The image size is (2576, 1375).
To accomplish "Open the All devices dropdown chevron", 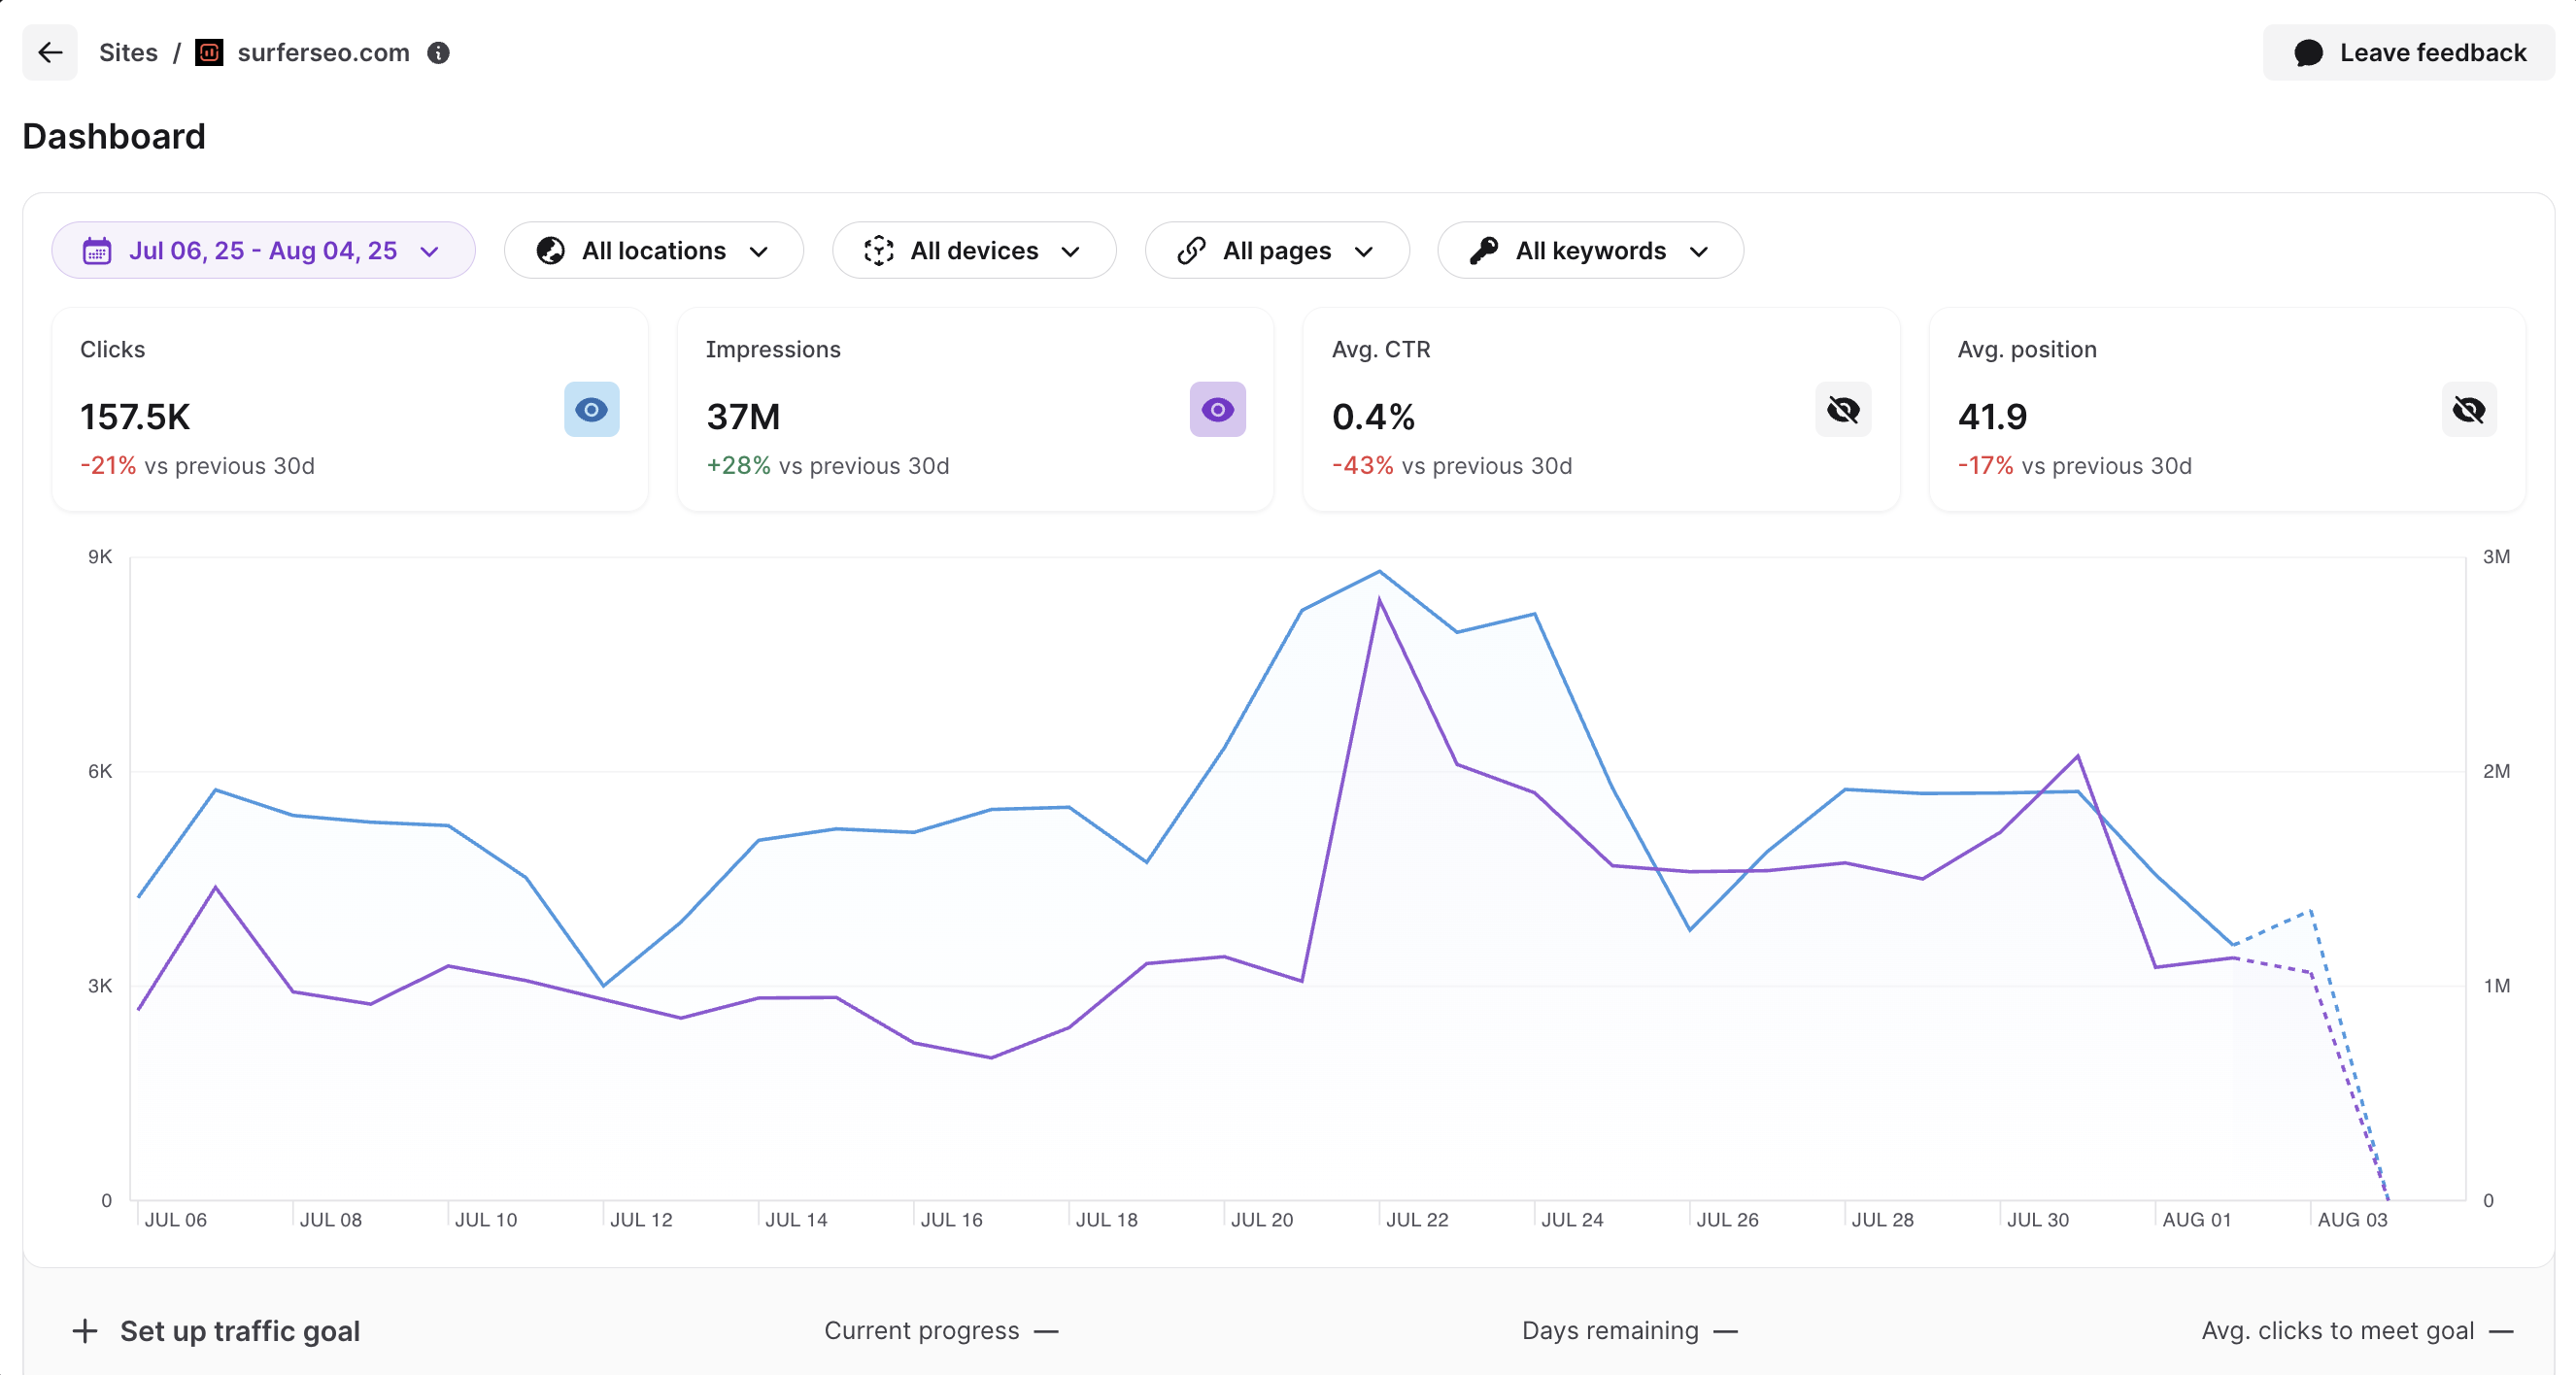I will (x=1071, y=252).
